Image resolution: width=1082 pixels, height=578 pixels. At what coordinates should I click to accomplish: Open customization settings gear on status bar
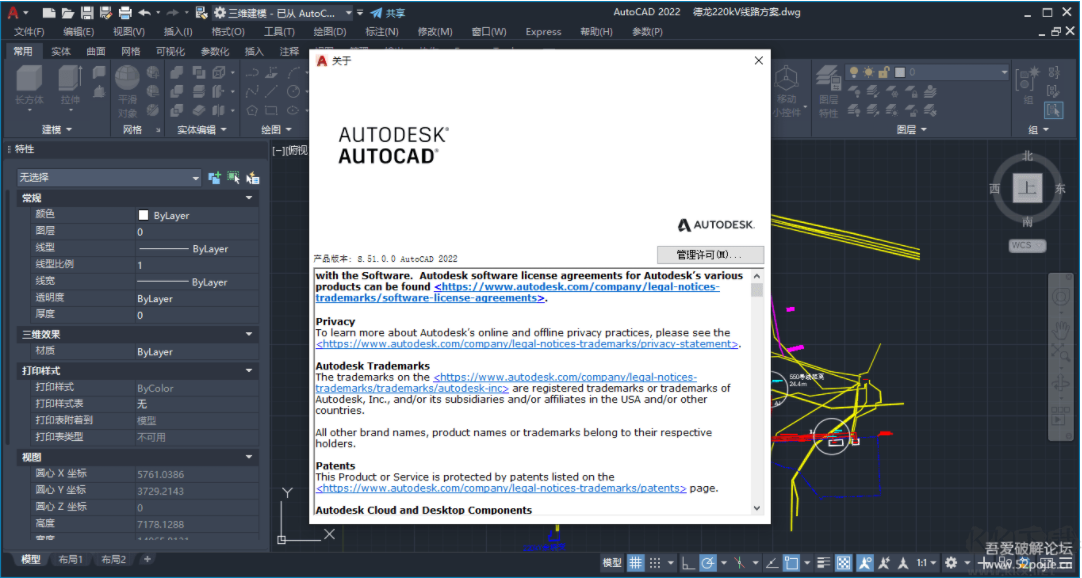coord(953,562)
